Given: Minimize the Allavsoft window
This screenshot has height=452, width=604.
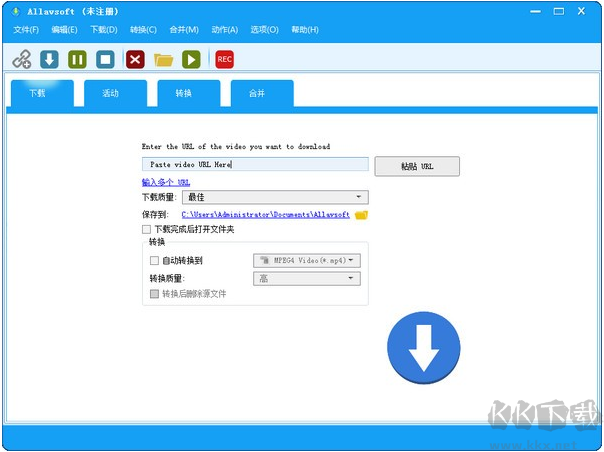Looking at the screenshot, I should tap(535, 12).
